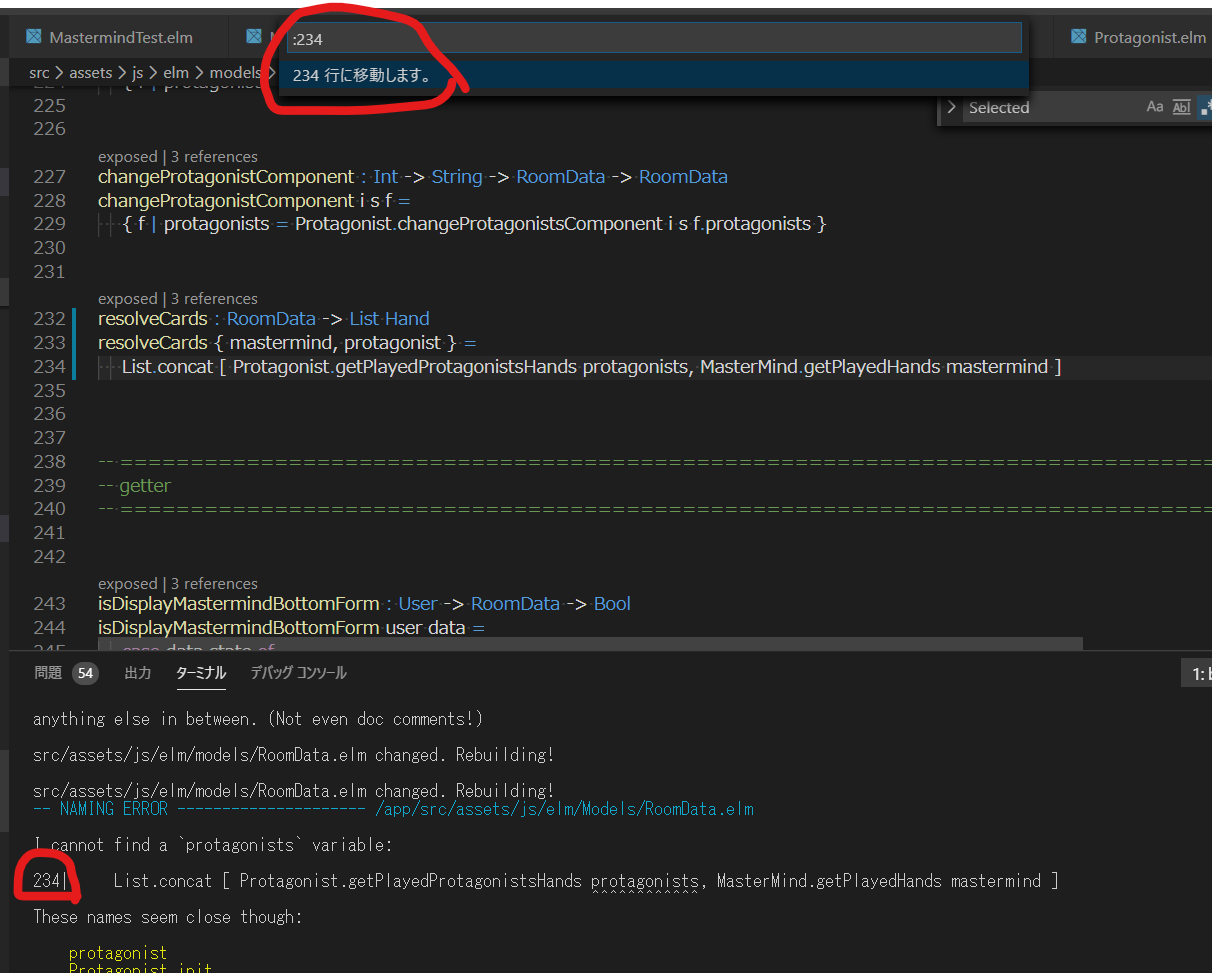1212x973 pixels.
Task: Click 'Protagonist.getPlayedProtagonistsHands' in editor line 234
Action: click(405, 367)
